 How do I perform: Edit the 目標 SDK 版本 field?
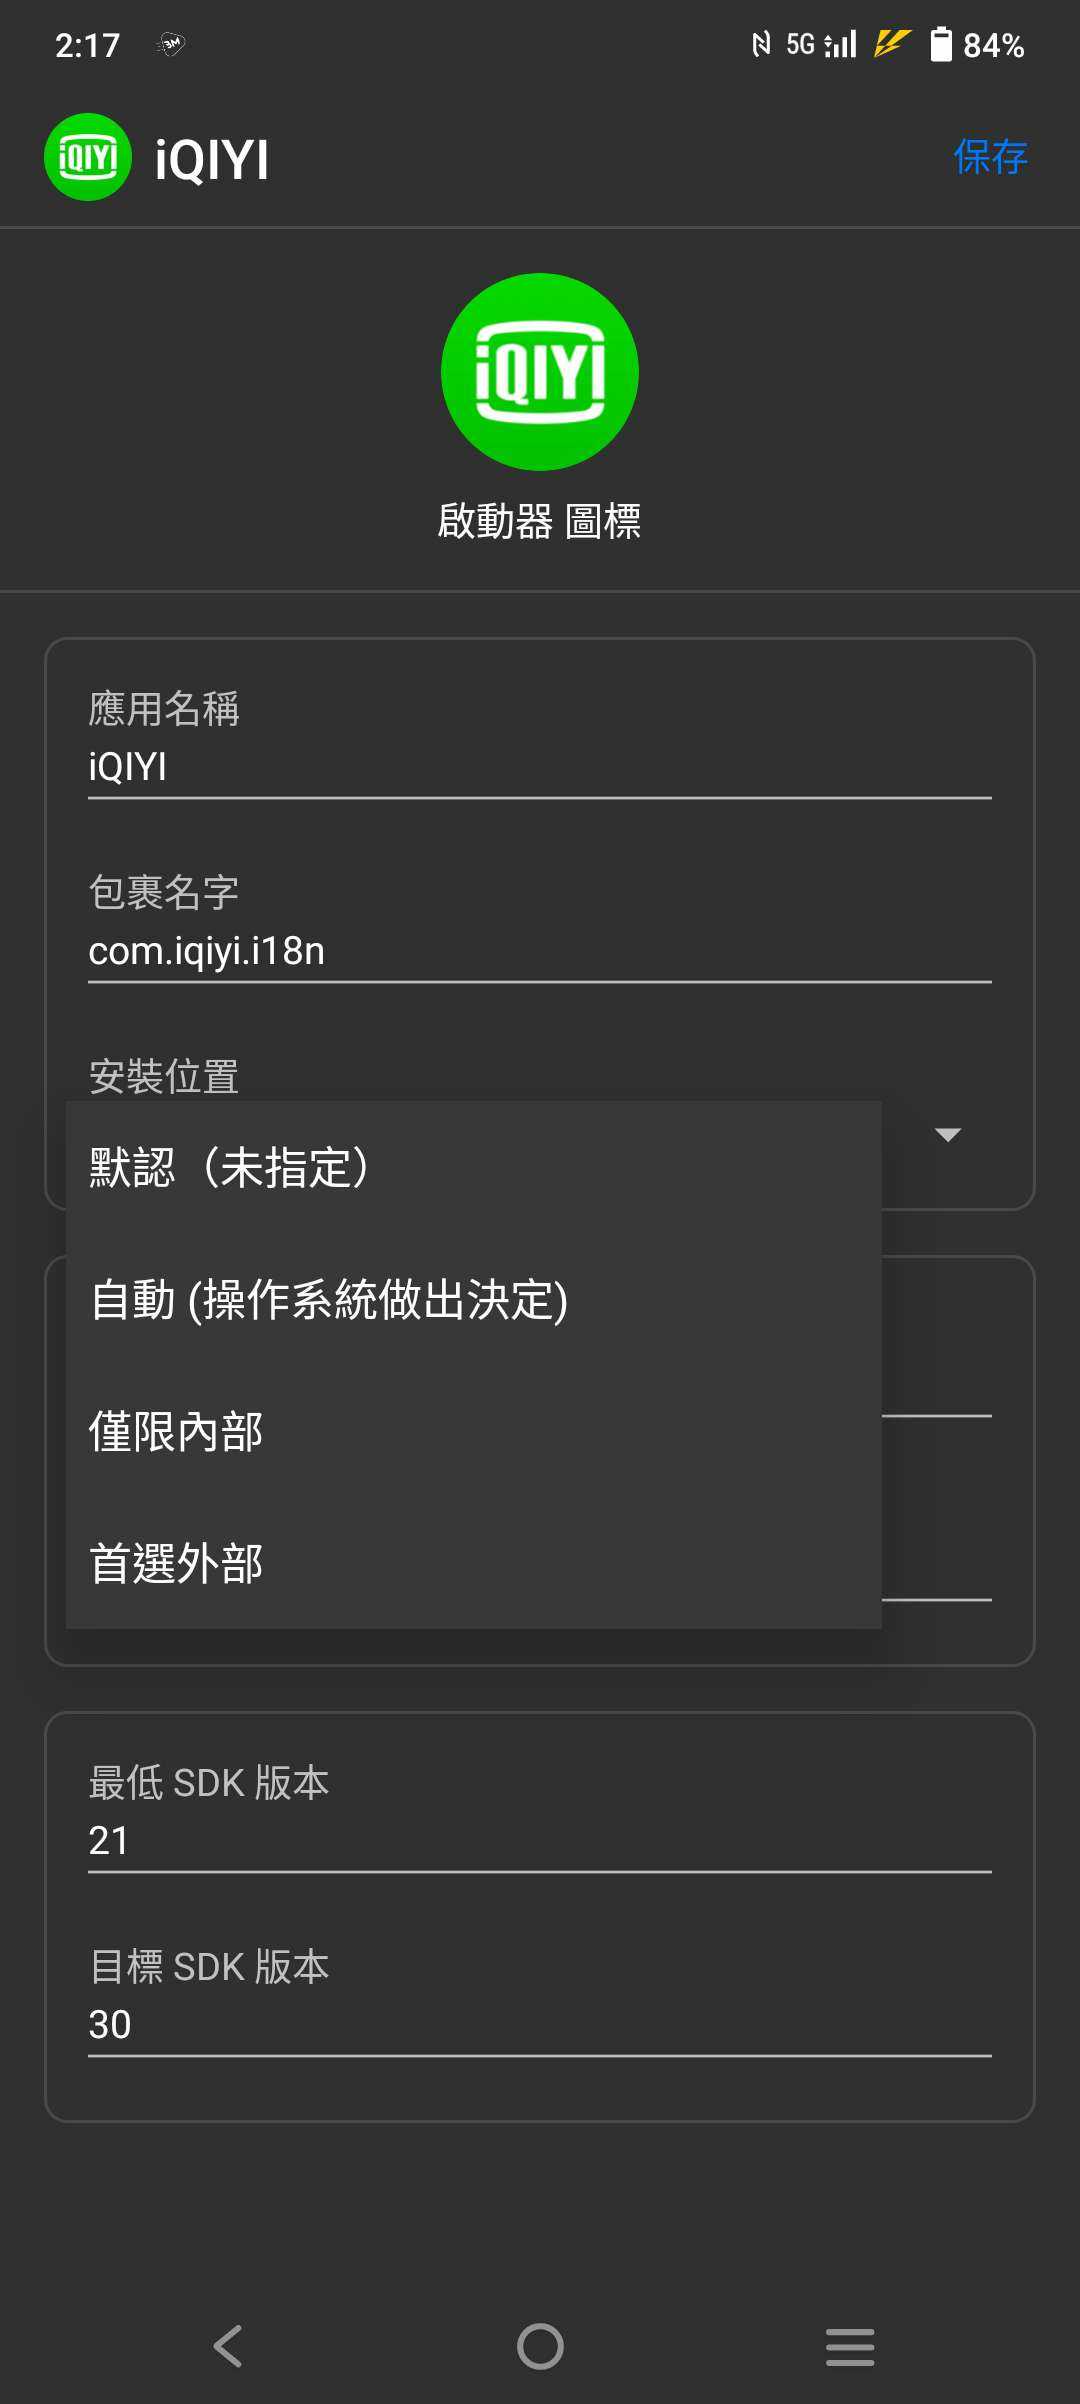[x=540, y=2024]
